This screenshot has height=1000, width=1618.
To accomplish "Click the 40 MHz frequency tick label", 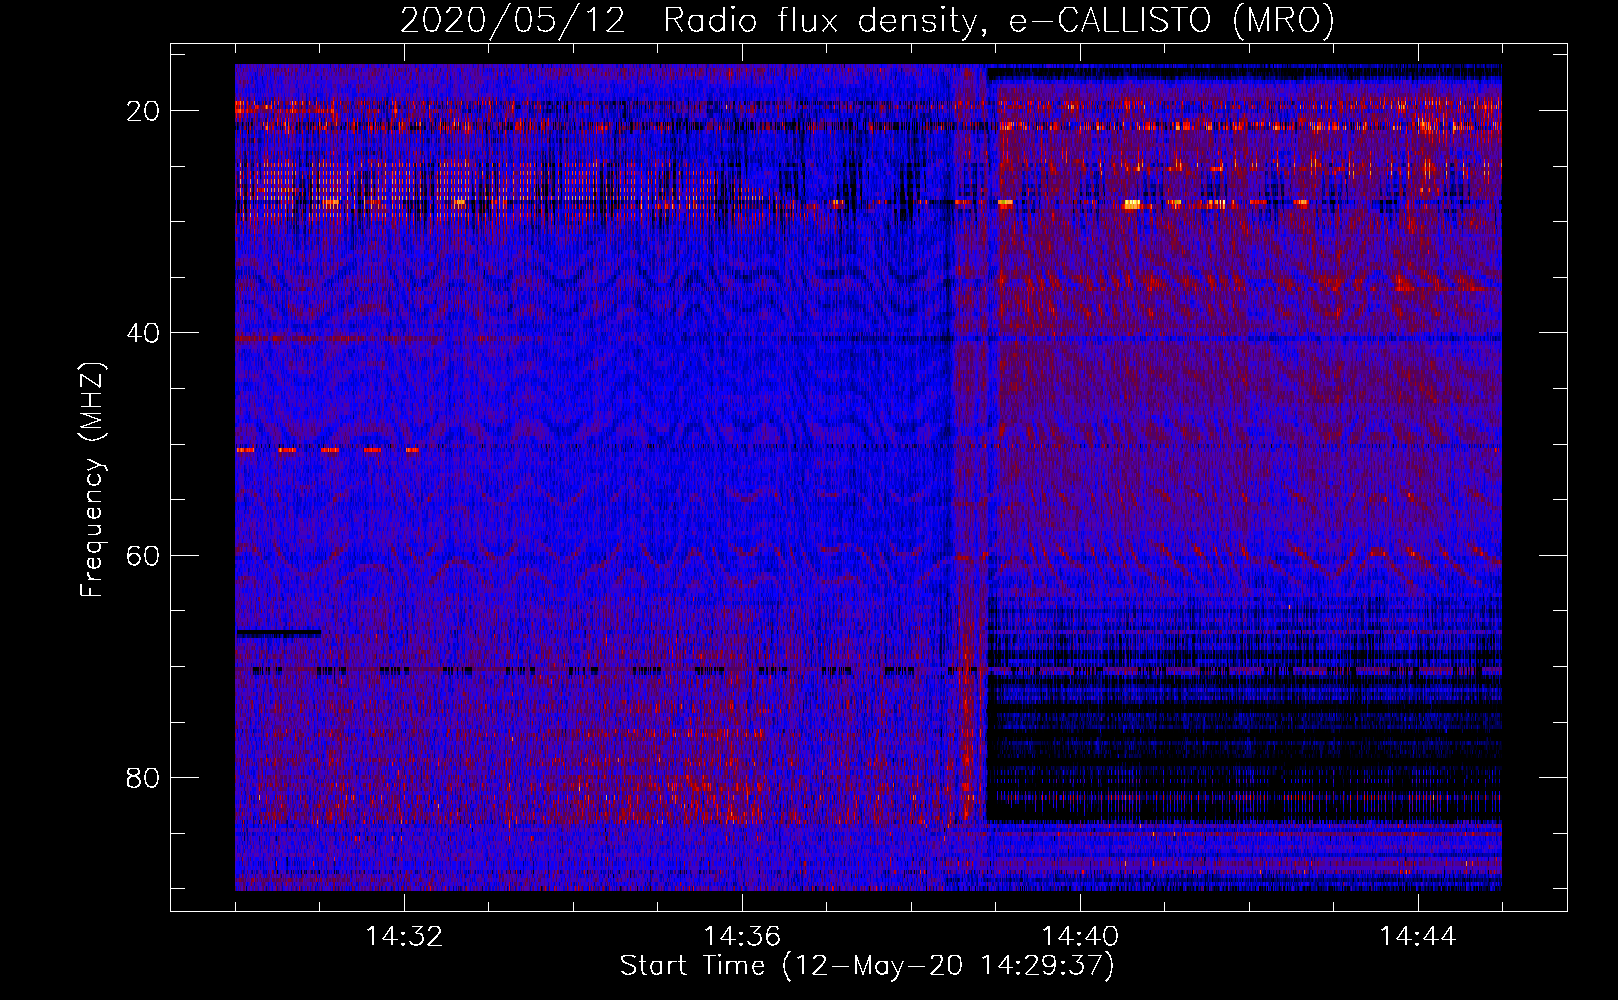I will 143,333.
